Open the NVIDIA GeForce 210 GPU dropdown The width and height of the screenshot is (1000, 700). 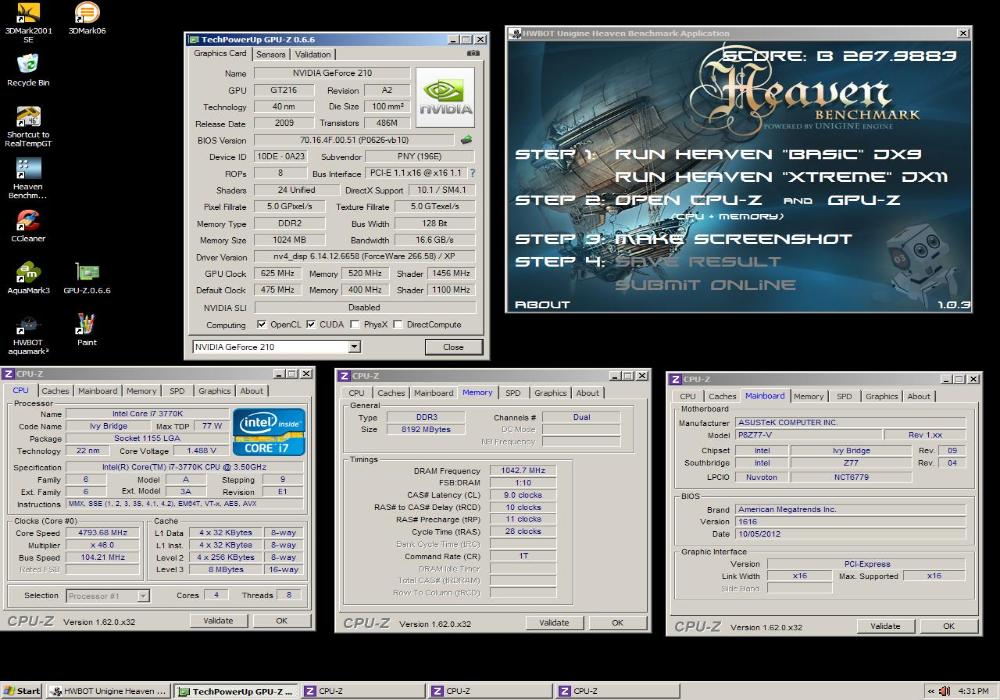point(355,347)
